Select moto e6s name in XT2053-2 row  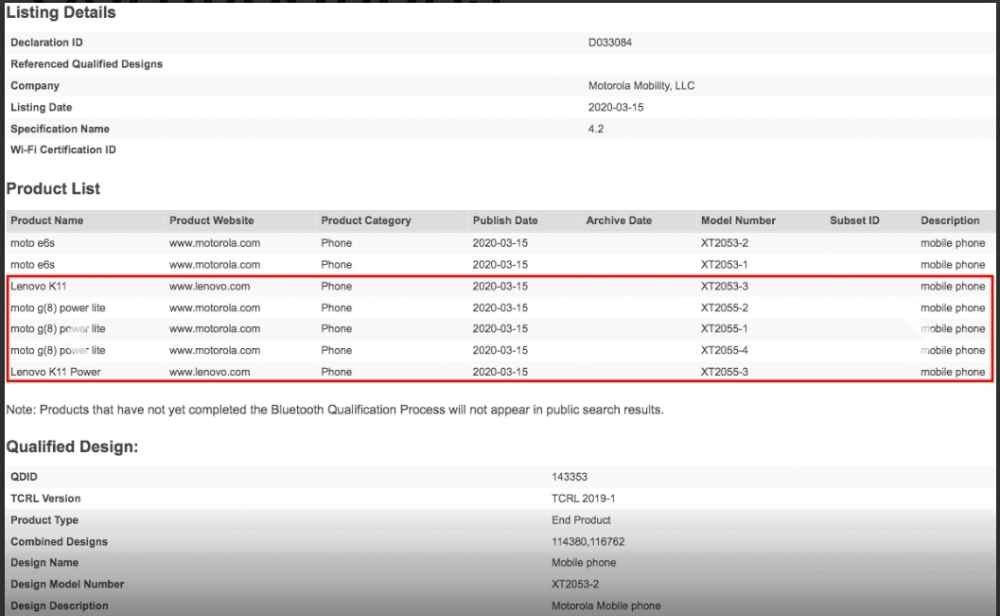click(33, 243)
